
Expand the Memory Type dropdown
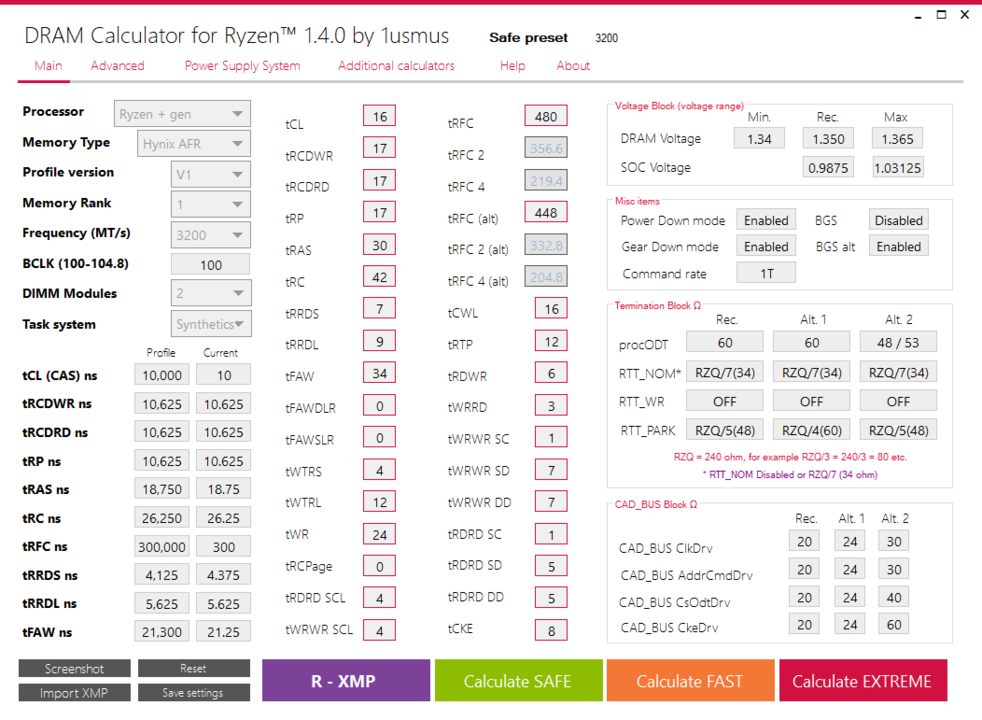tap(194, 144)
